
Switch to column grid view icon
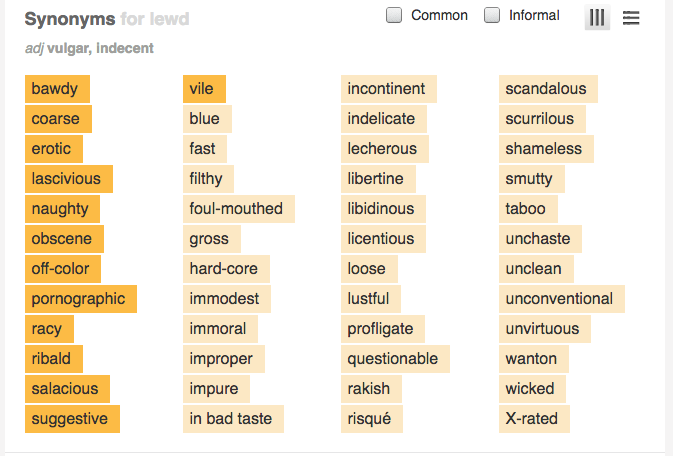tap(597, 17)
